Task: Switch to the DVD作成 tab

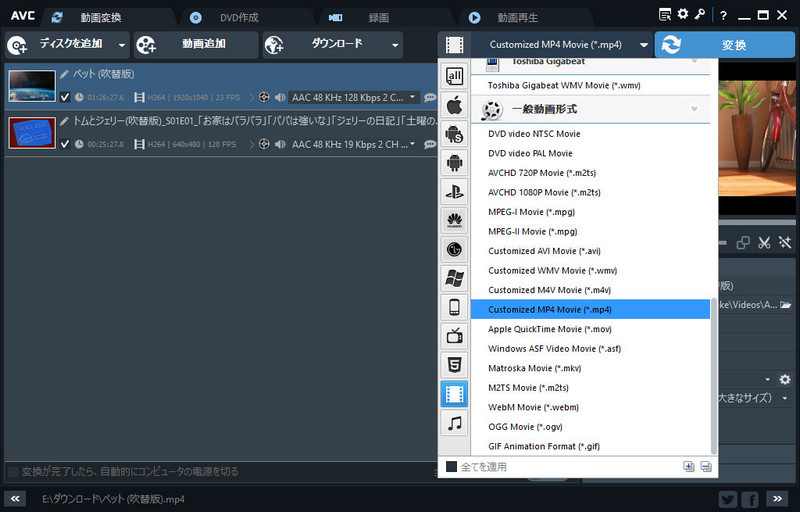Action: pos(239,17)
